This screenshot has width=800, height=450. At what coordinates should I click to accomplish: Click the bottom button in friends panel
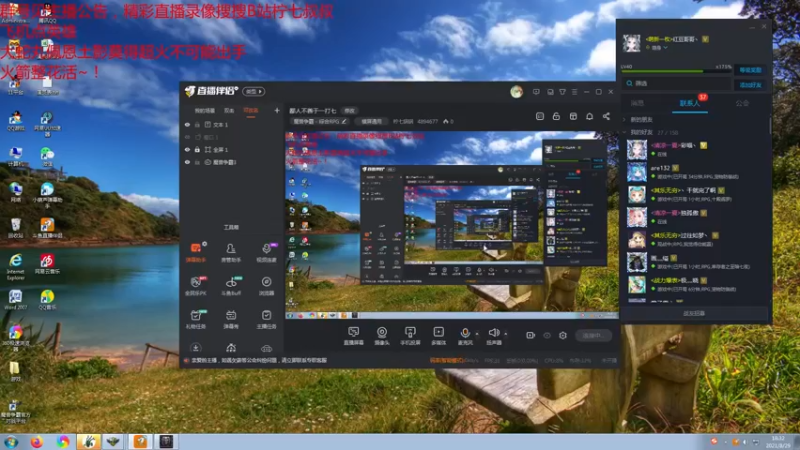(x=694, y=313)
